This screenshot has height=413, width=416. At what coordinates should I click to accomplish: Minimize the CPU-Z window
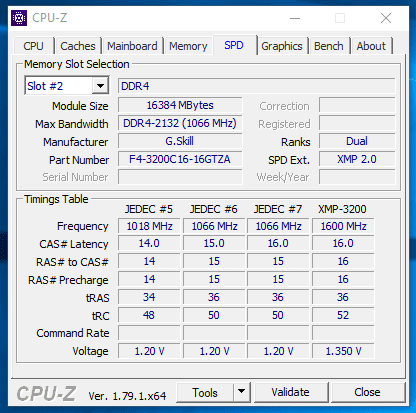[x=295, y=18]
